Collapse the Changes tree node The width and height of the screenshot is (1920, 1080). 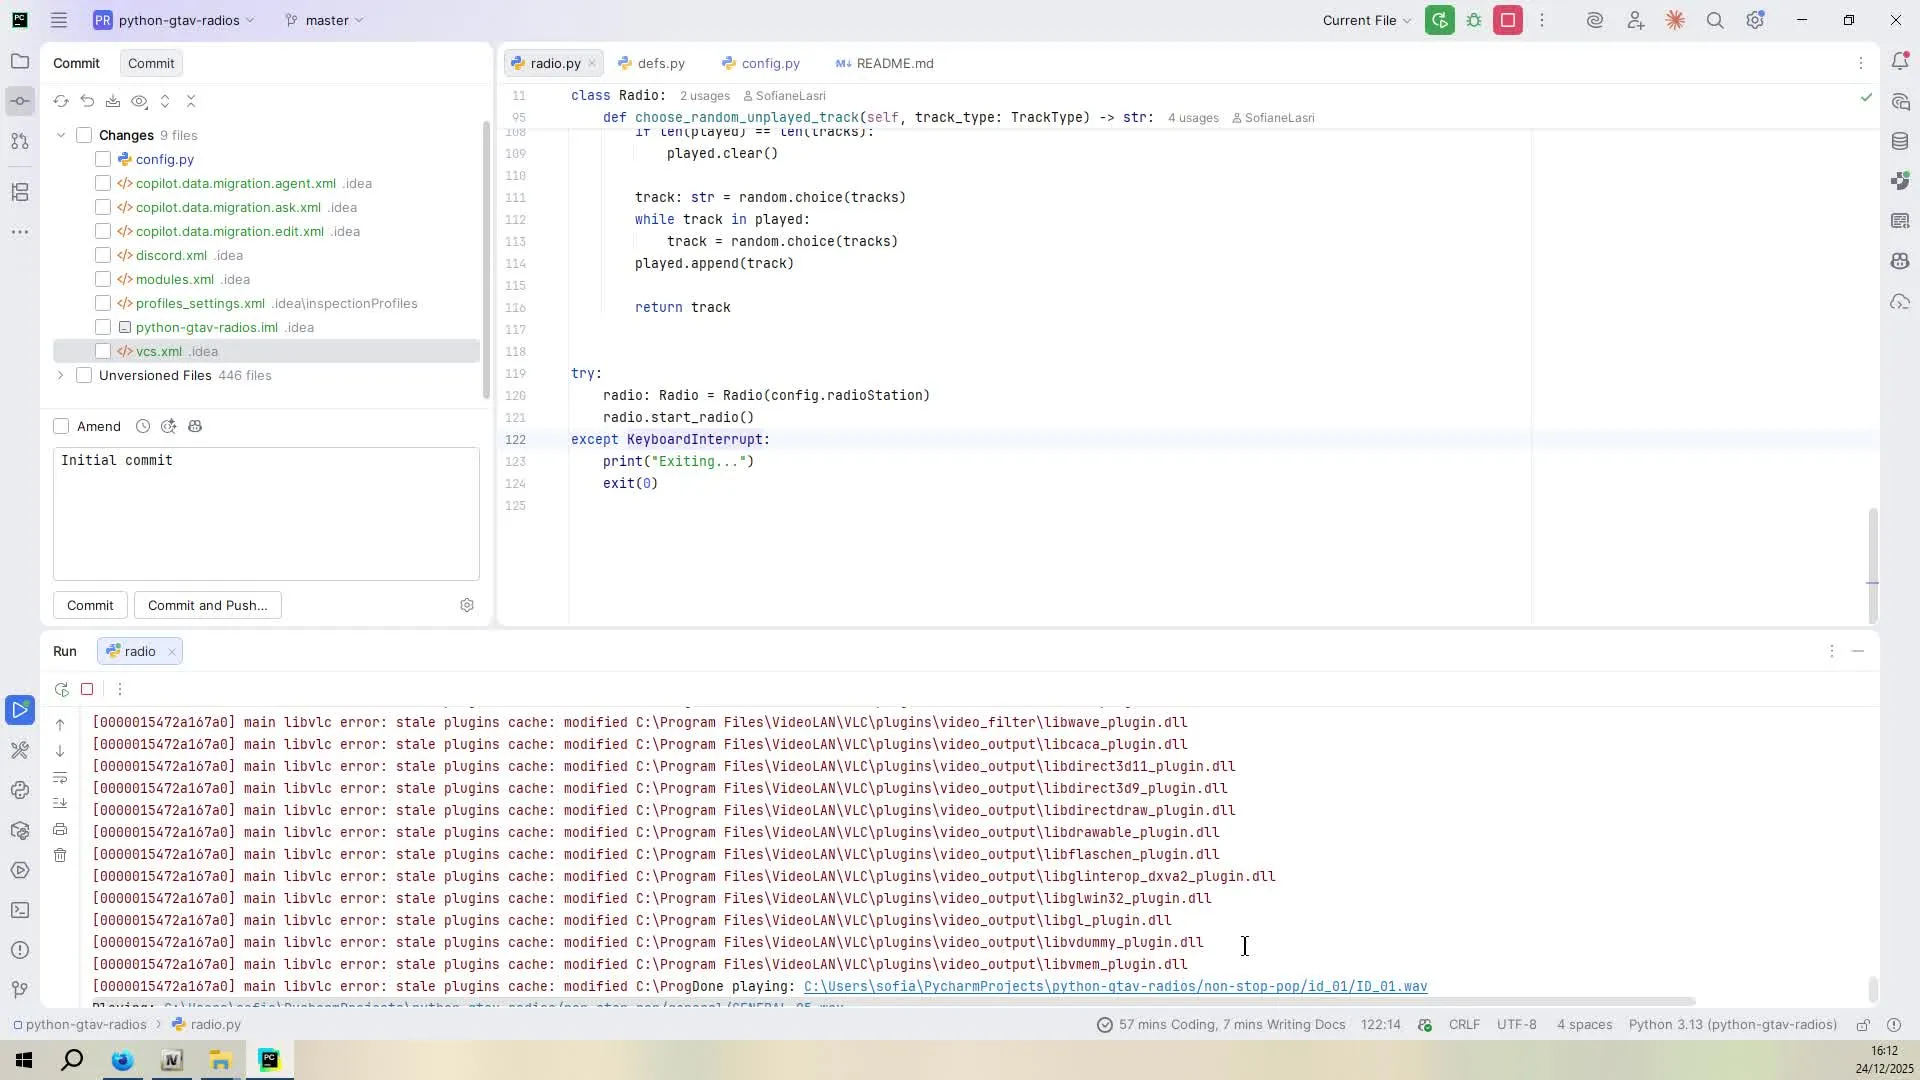tap(61, 135)
